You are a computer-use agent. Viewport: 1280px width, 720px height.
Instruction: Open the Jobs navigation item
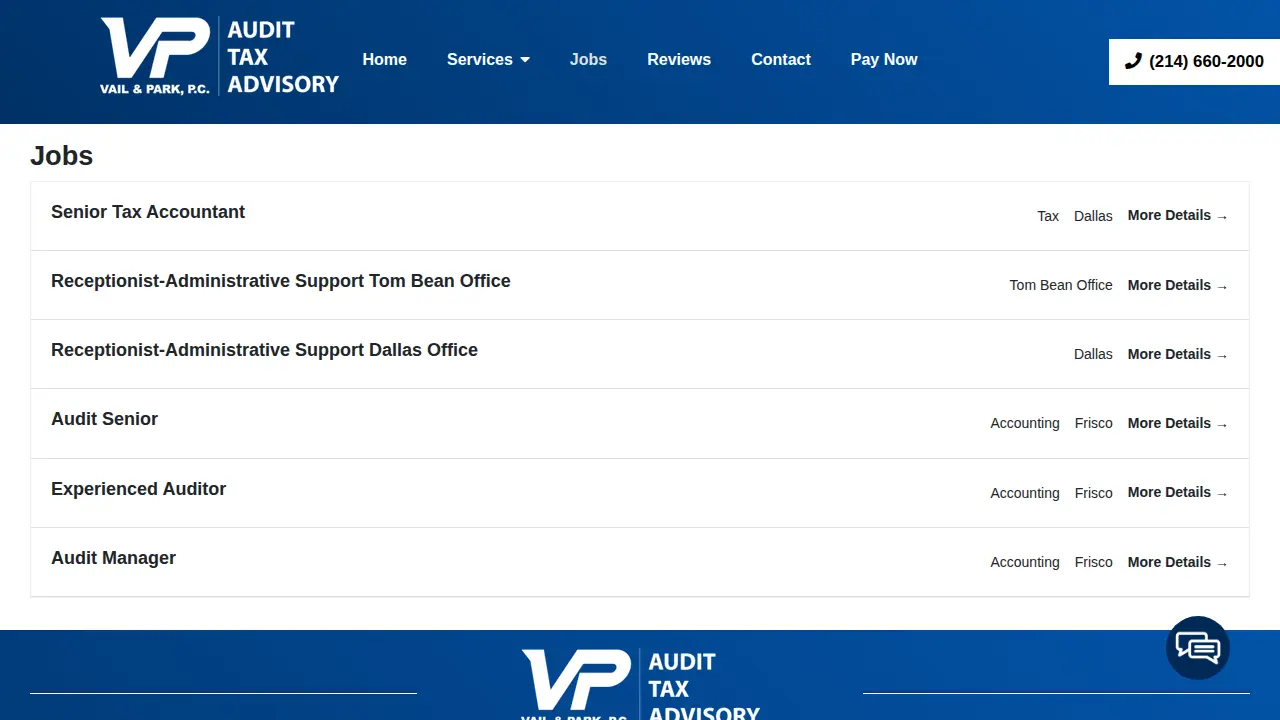pos(588,59)
